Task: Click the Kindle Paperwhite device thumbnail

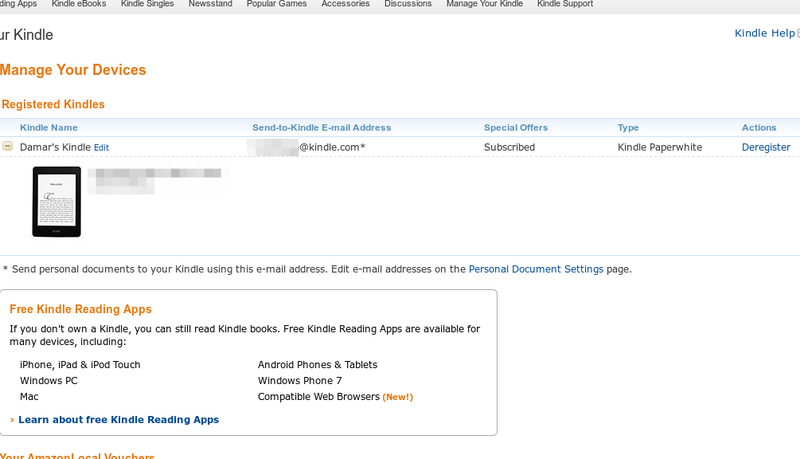Action: tap(56, 202)
